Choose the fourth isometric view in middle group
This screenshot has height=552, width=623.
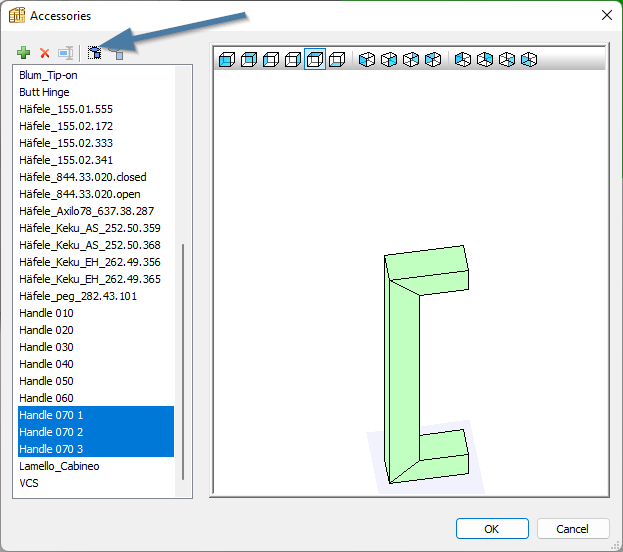[433, 60]
